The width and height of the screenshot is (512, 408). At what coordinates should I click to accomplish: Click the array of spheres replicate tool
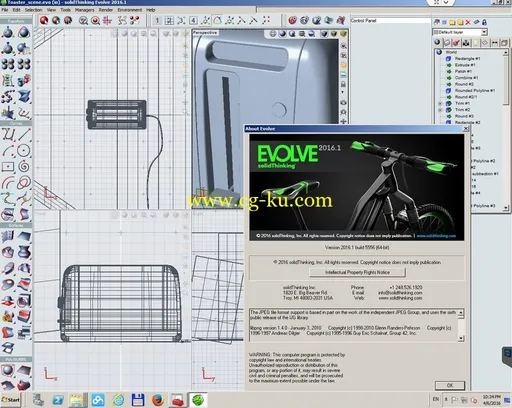(8, 64)
